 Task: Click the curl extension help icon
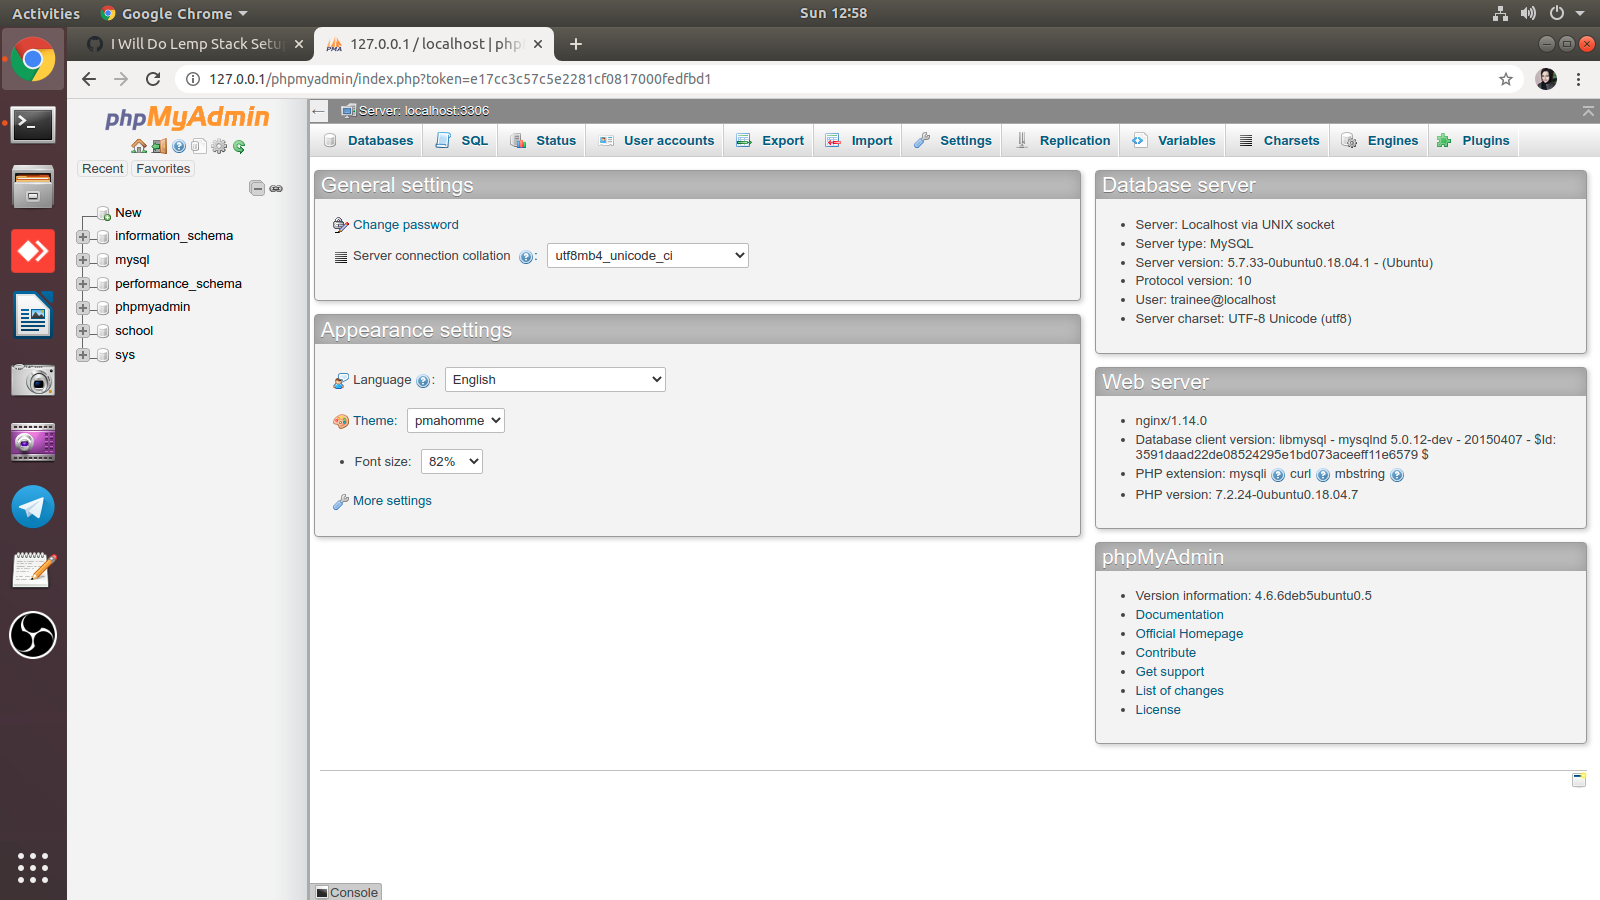pyautogui.click(x=1323, y=475)
